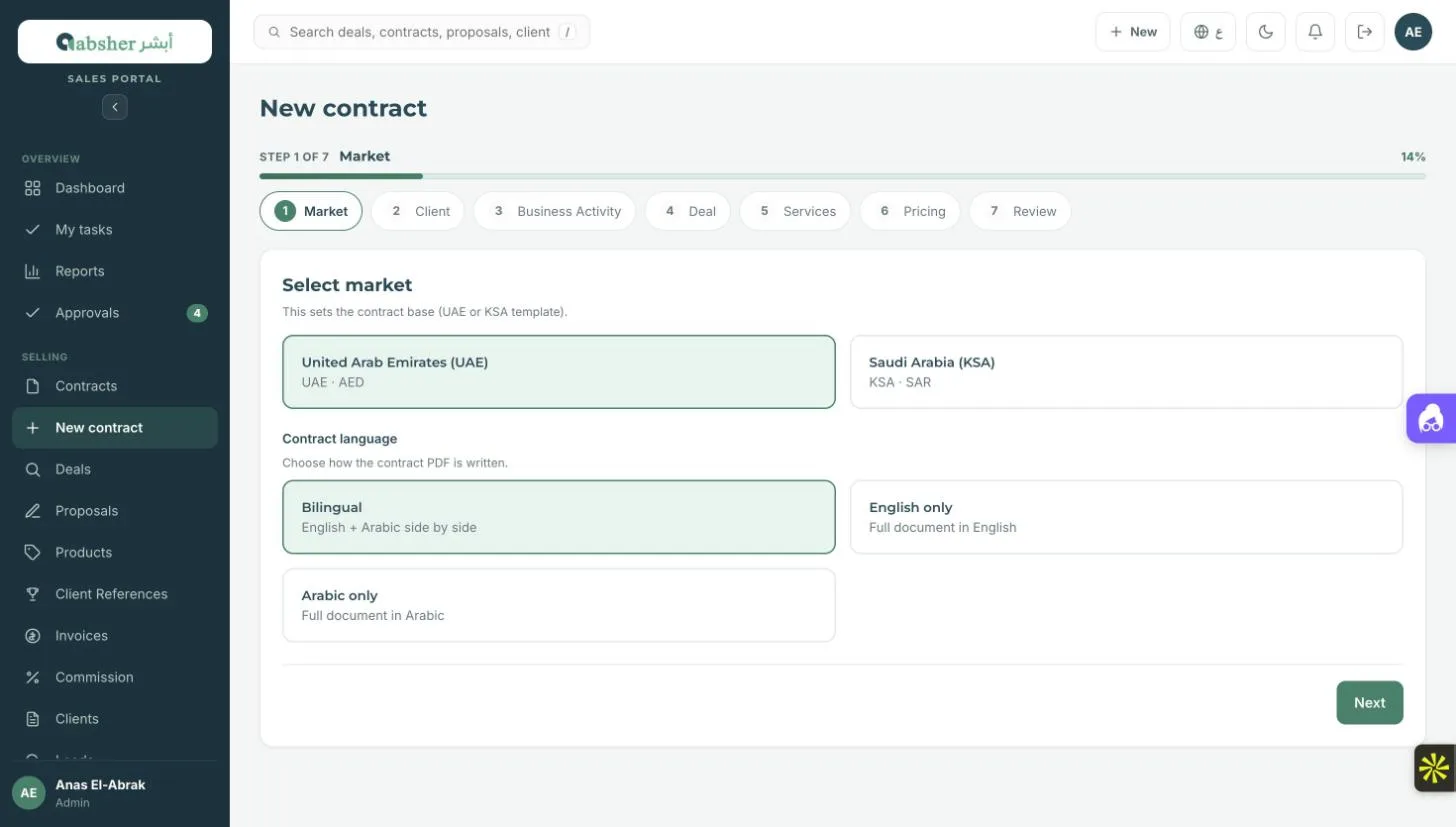This screenshot has width=1456, height=827.
Task: Click the Deals magnifier icon
Action: click(x=33, y=469)
